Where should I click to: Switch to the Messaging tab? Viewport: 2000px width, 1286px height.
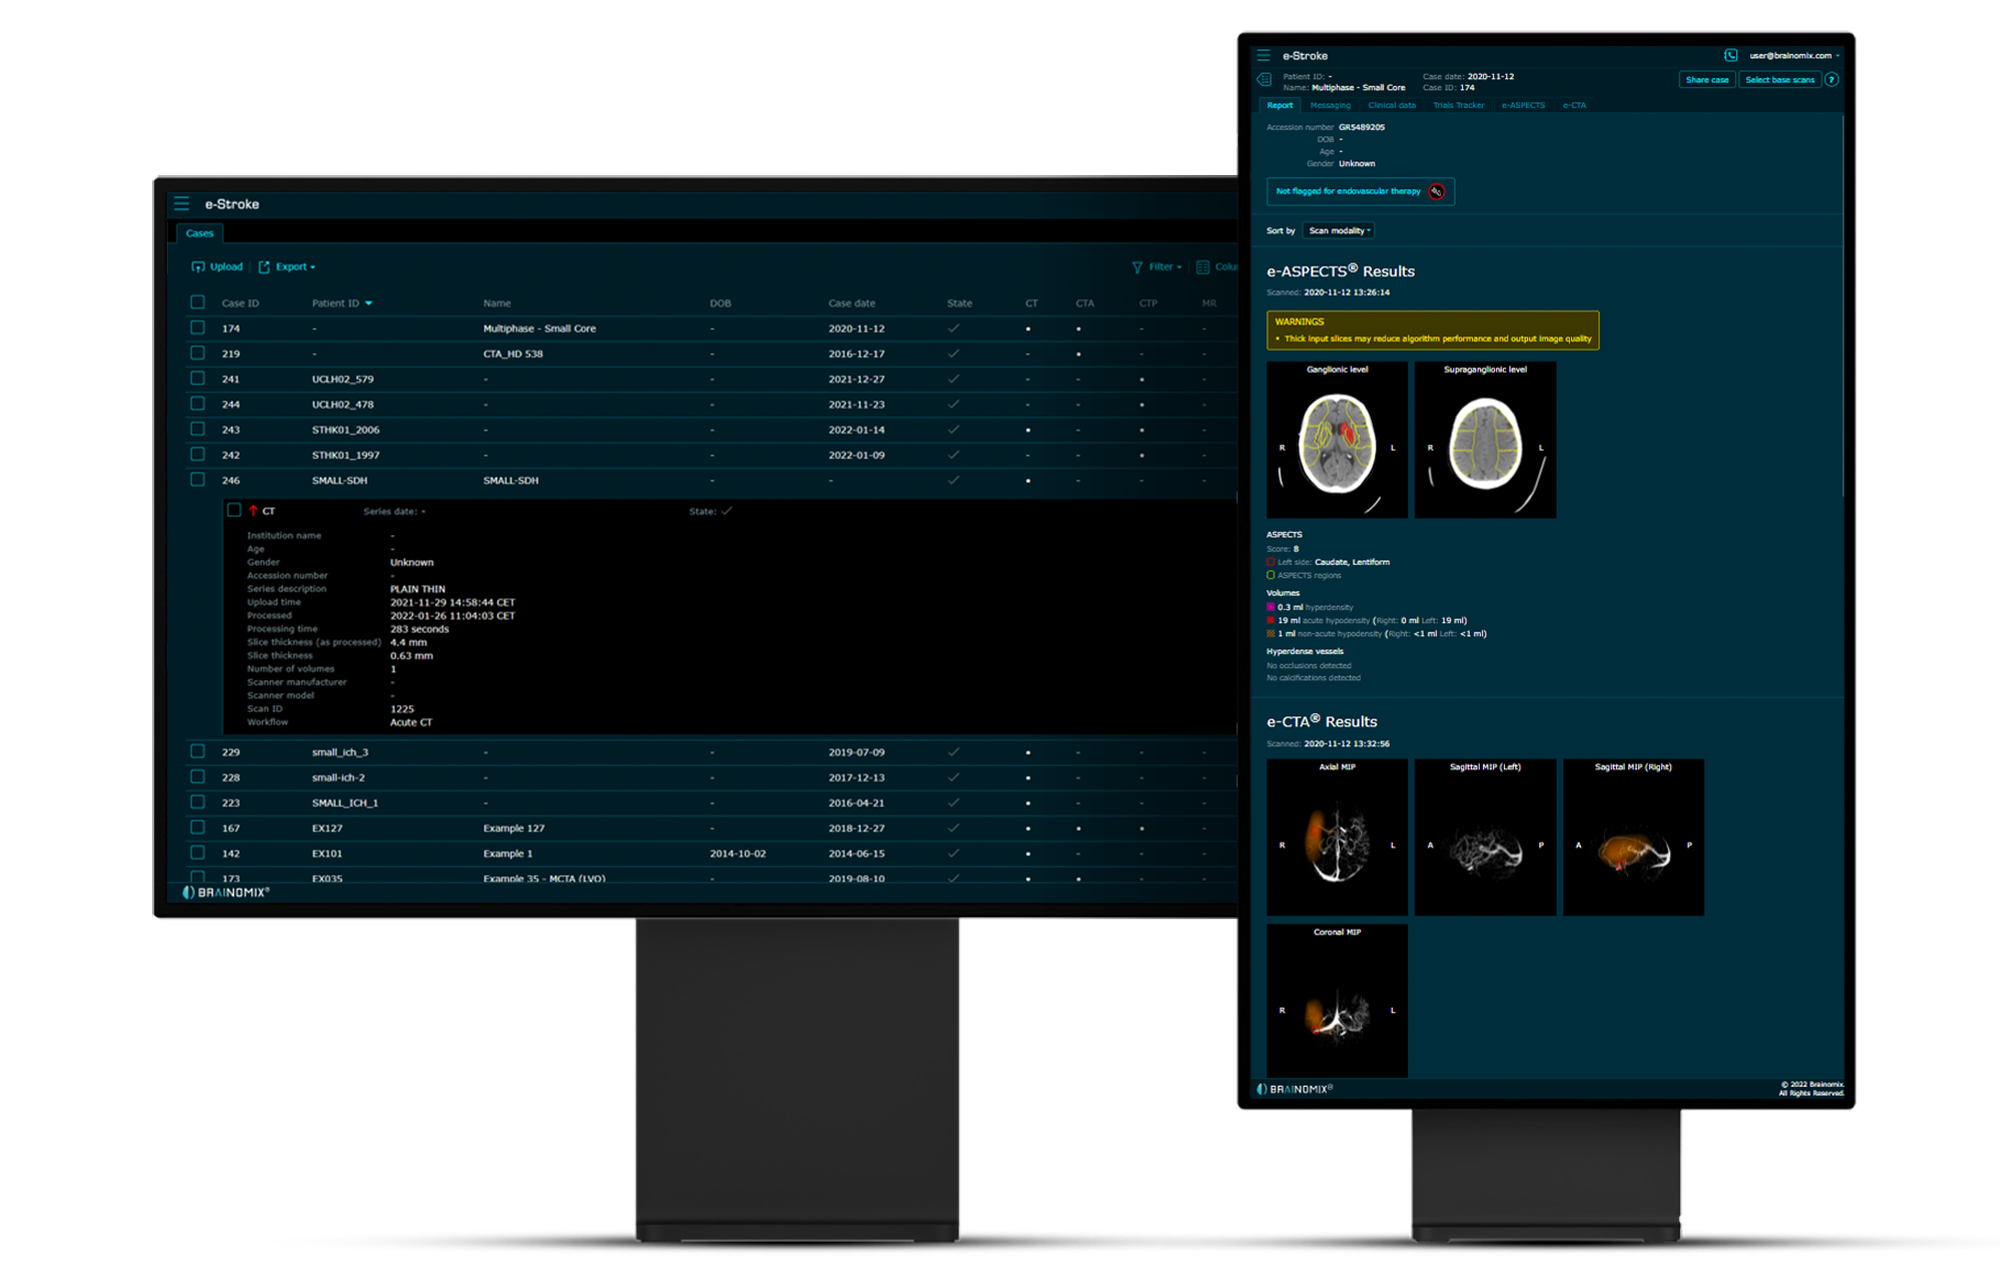tap(1330, 105)
